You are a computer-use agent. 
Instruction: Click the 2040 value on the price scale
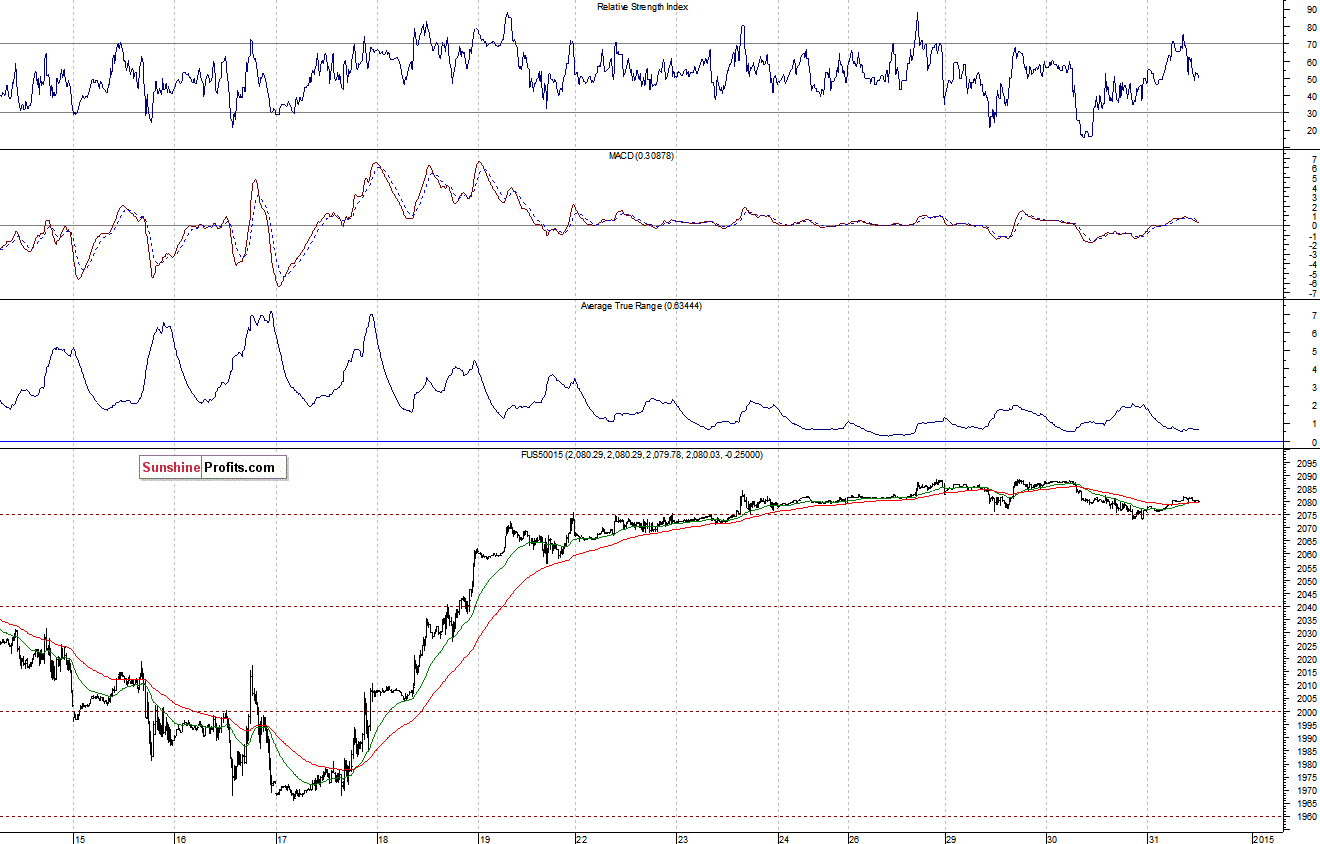point(1305,607)
